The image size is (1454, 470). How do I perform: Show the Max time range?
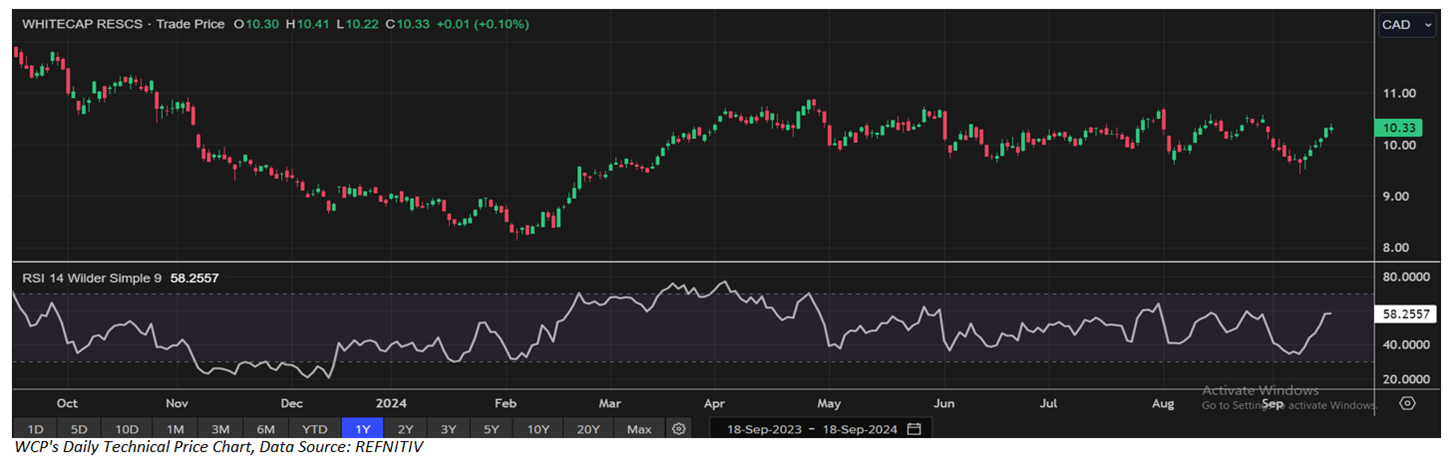point(639,429)
